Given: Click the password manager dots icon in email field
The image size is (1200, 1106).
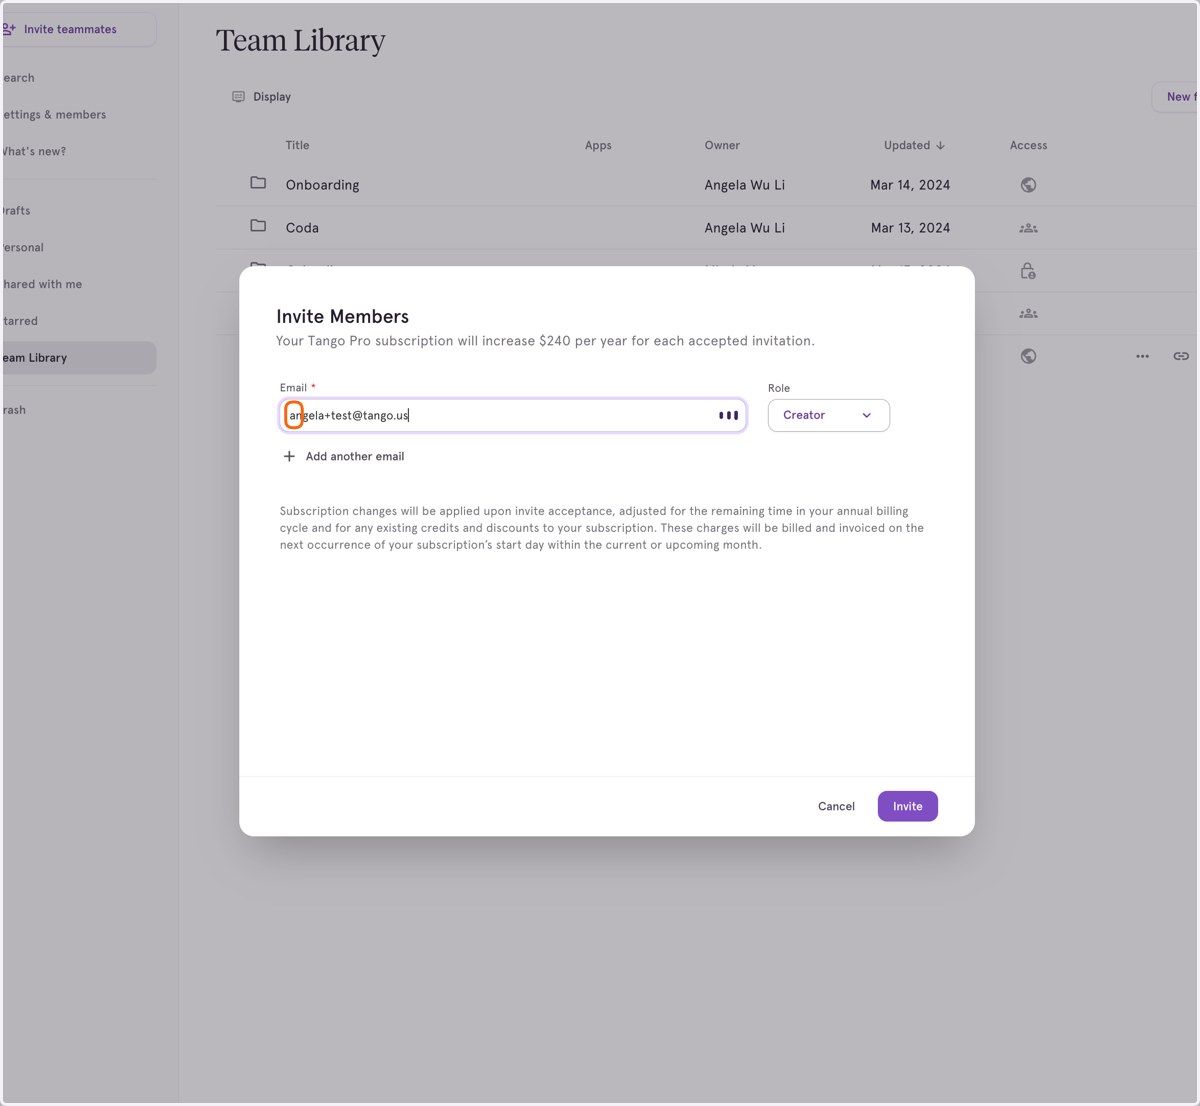Looking at the screenshot, I should pos(729,415).
